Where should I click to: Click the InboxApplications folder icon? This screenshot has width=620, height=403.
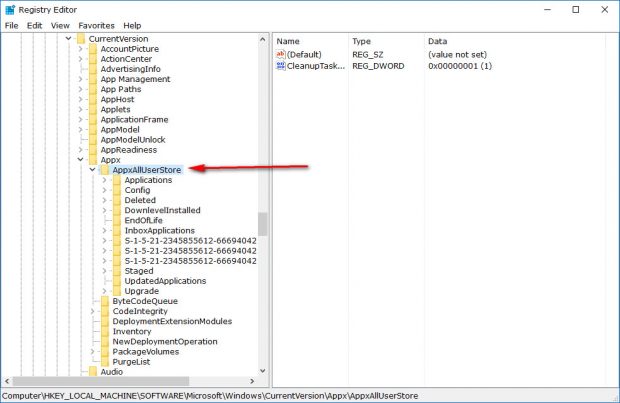coord(117,231)
